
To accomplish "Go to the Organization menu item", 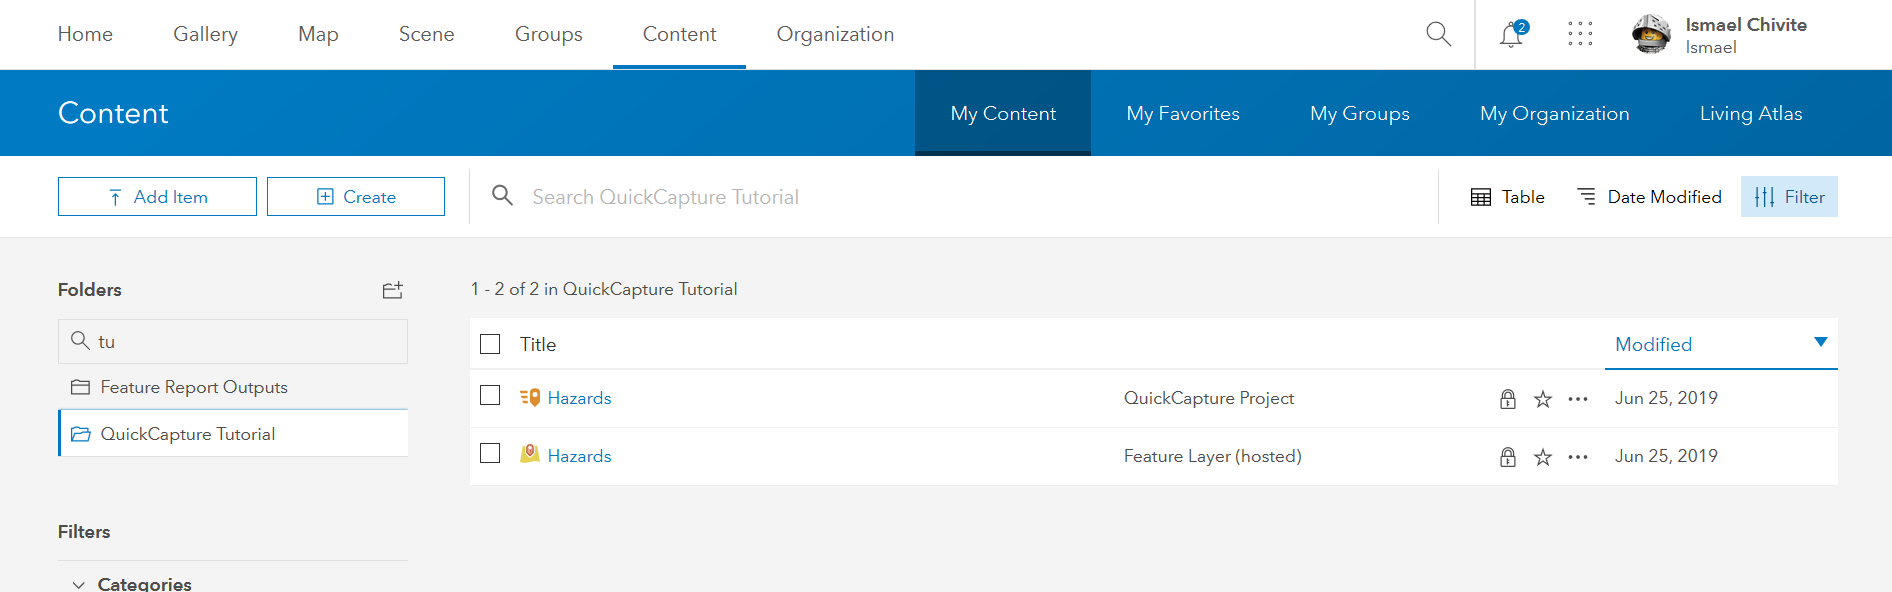I will coord(835,34).
